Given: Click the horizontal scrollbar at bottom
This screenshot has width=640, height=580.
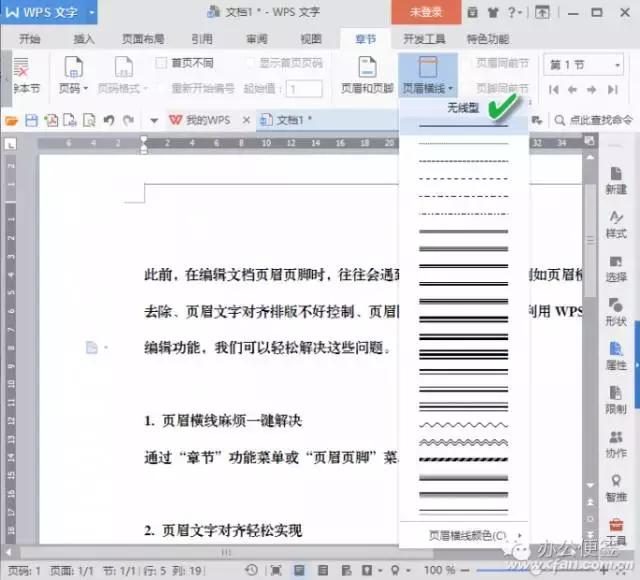Looking at the screenshot, I should click(226, 553).
